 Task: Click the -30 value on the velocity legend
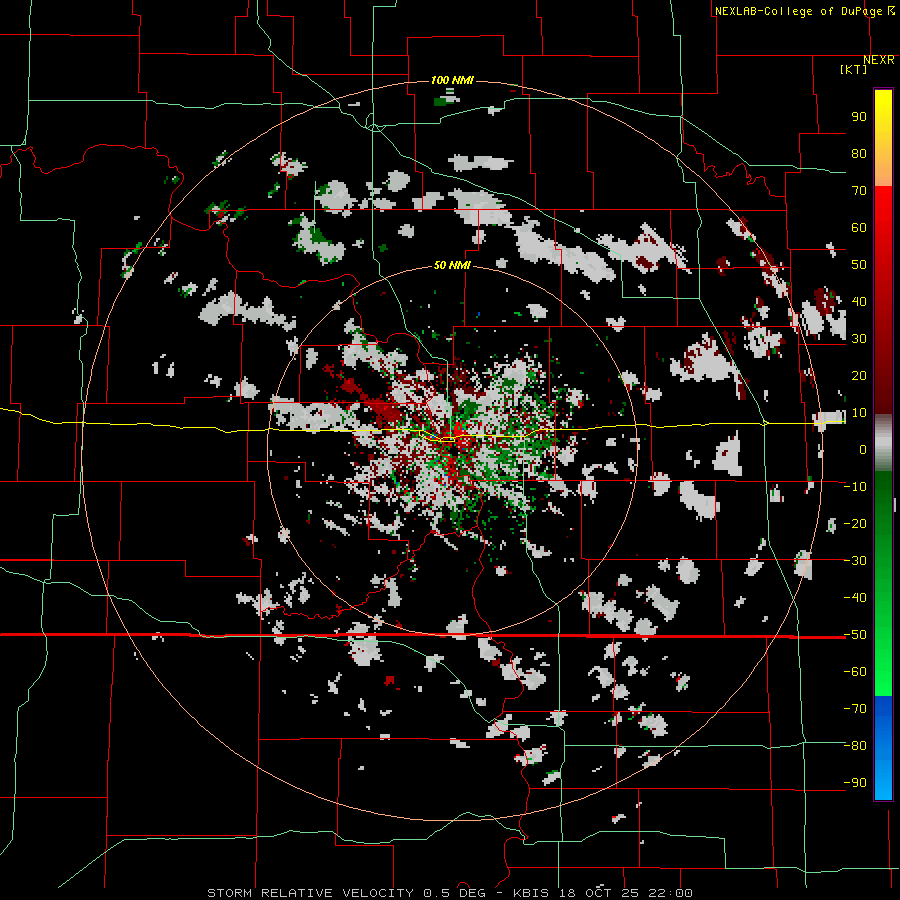coord(855,561)
